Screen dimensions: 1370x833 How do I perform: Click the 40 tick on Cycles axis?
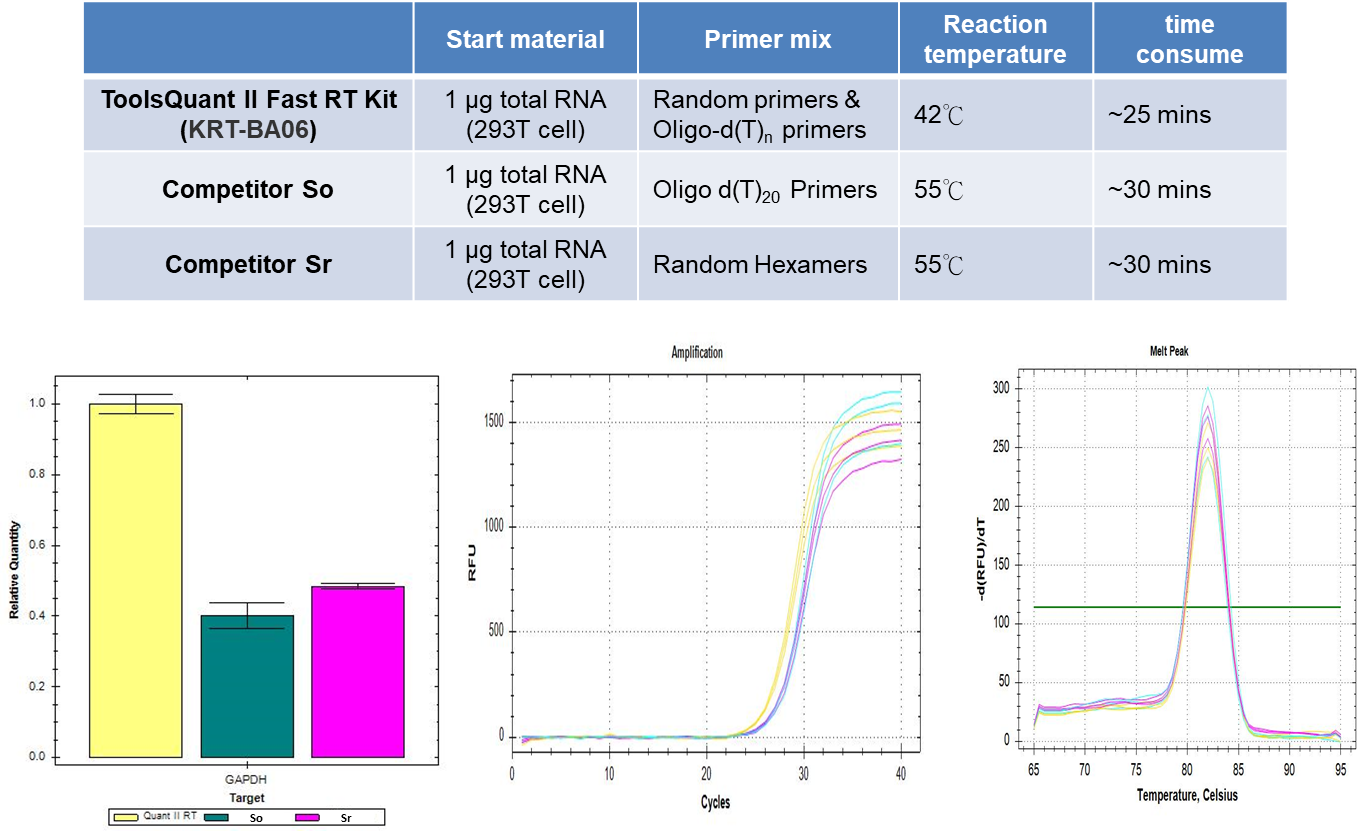click(900, 773)
